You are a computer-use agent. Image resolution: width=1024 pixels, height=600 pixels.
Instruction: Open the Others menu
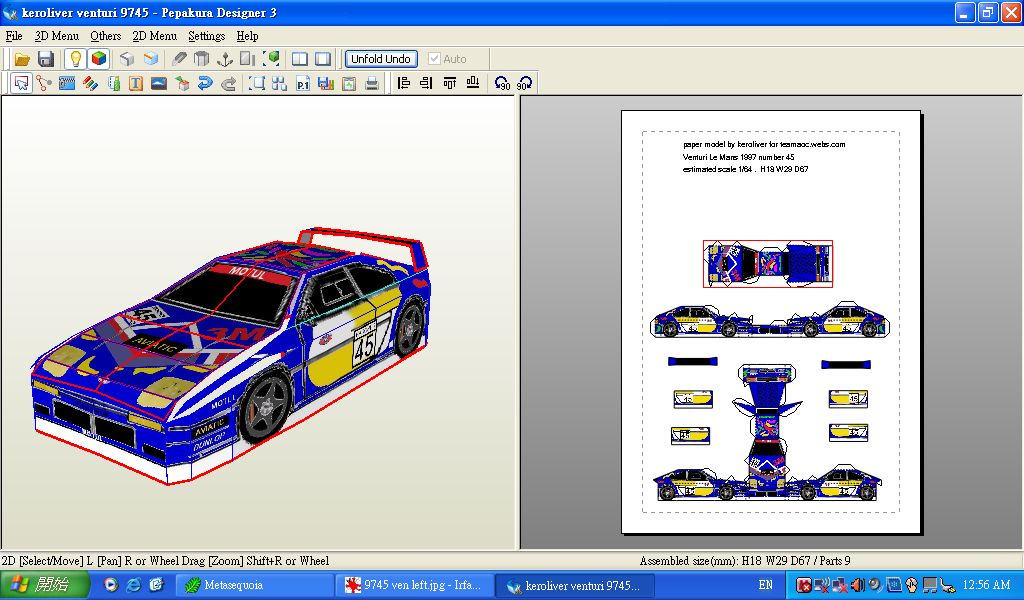click(105, 36)
